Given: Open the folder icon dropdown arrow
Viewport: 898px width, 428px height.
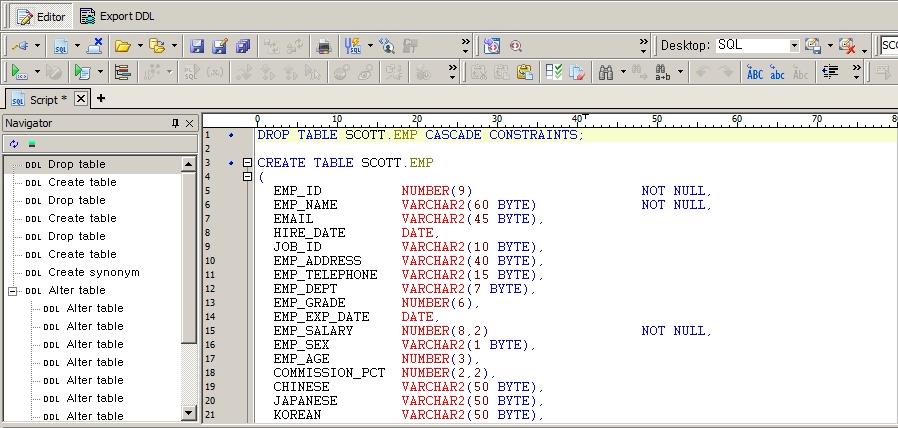Looking at the screenshot, I should [138, 46].
